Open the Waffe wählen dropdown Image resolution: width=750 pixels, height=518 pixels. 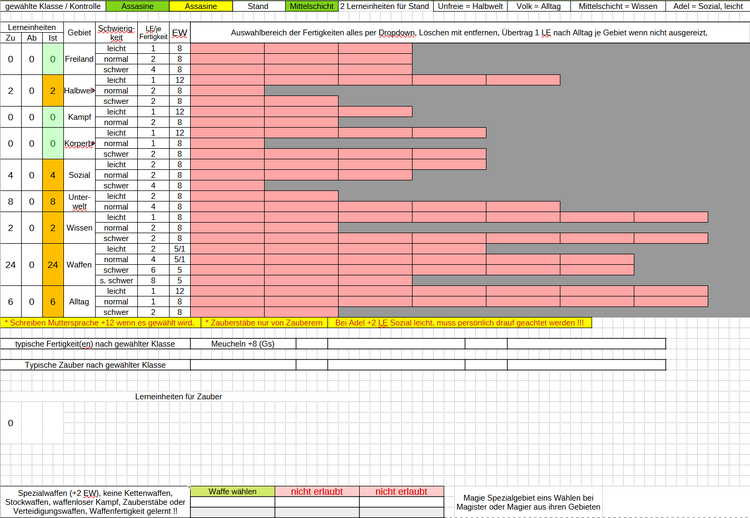point(231,491)
